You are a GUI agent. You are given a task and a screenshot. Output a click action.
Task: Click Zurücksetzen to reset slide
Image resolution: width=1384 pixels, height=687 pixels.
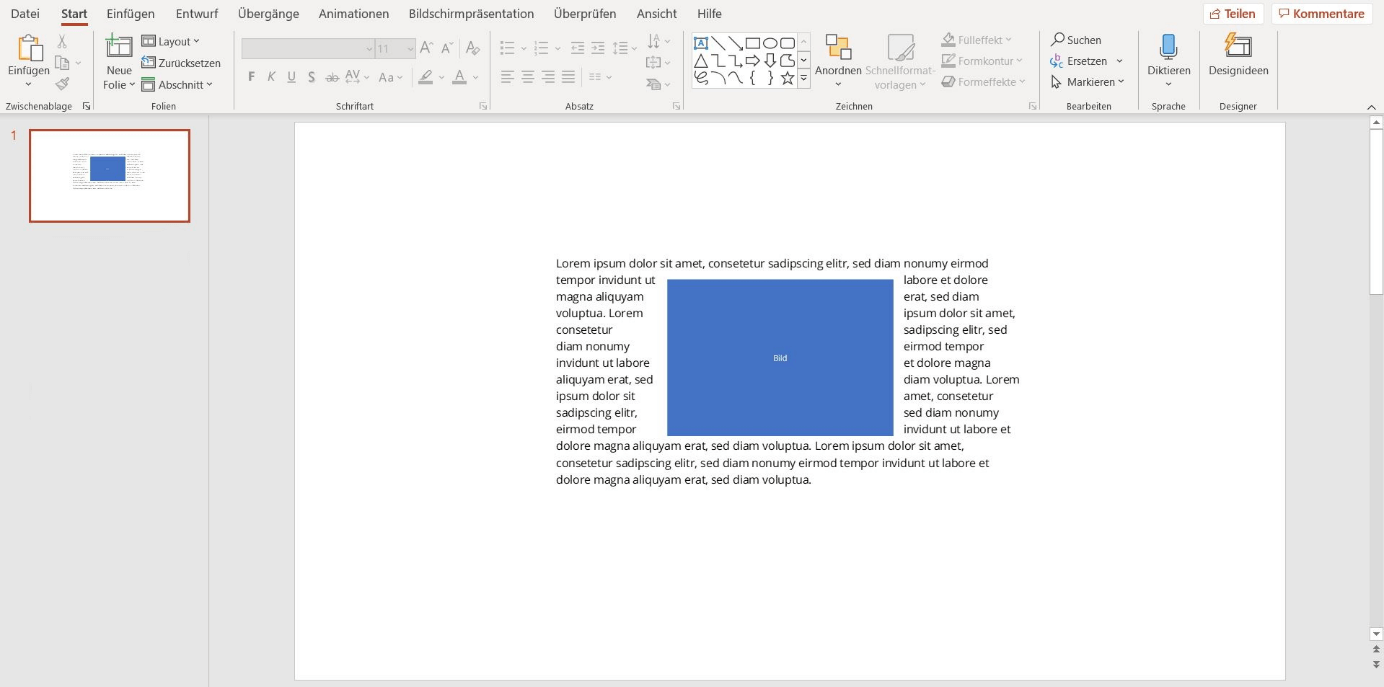click(181, 63)
